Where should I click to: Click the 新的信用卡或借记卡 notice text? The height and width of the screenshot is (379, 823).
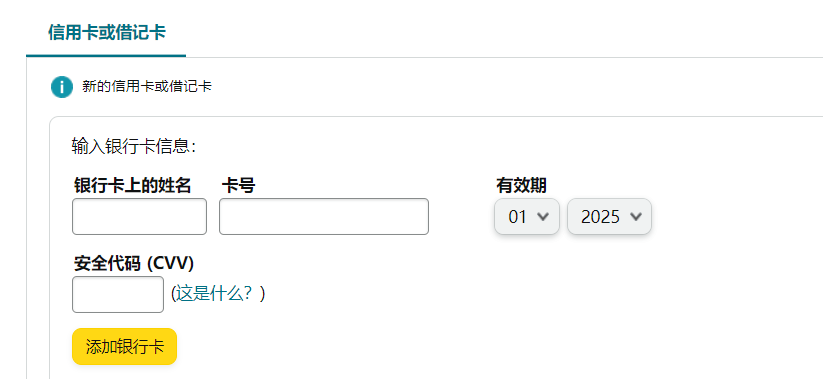tap(147, 87)
